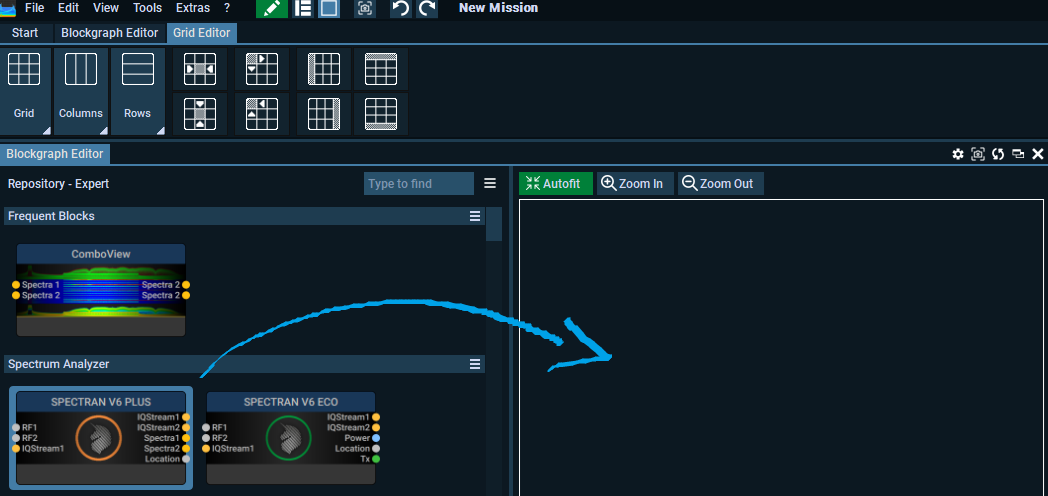Click the shrink horizontally grid icon
This screenshot has width=1048, height=496.
click(x=200, y=69)
